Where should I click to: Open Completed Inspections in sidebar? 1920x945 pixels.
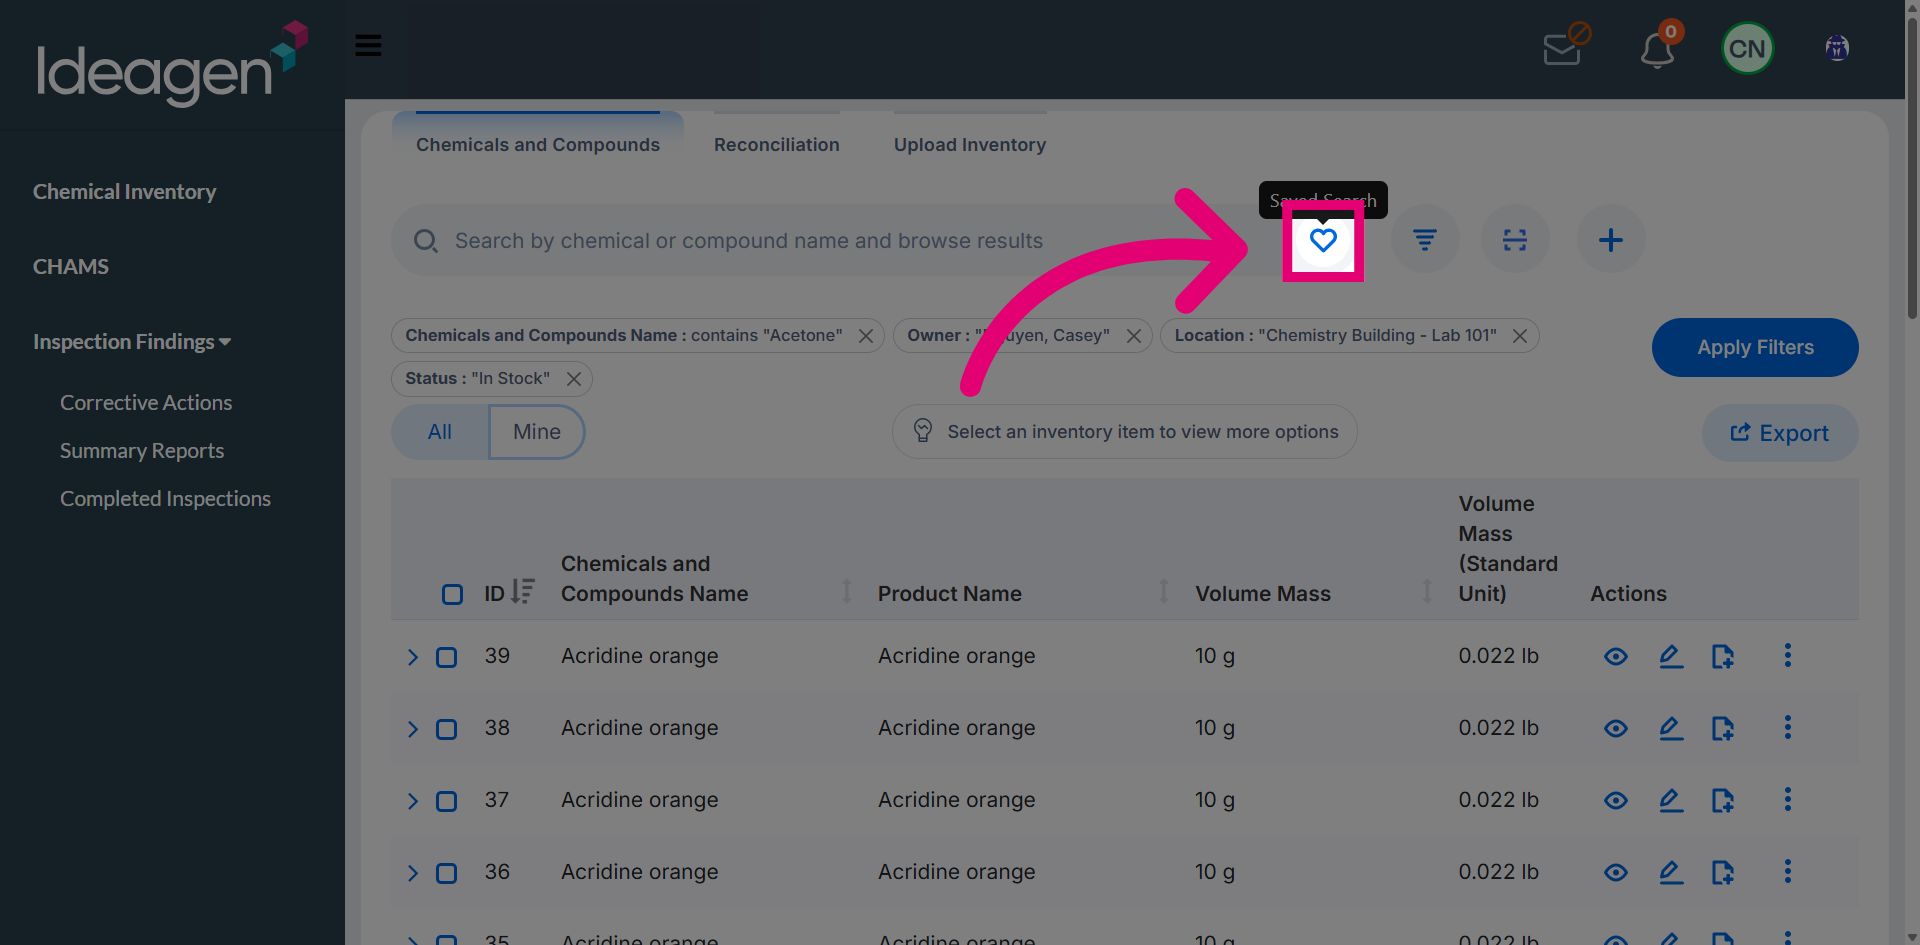(165, 499)
